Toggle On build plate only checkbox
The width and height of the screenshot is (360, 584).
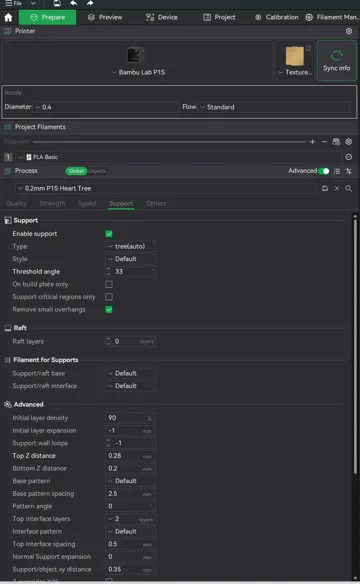tap(109, 285)
